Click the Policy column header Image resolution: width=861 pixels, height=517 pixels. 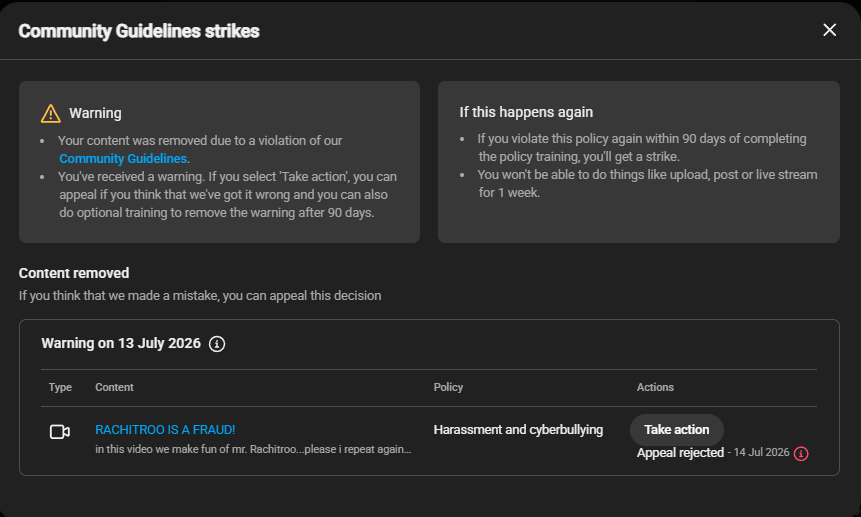pyautogui.click(x=448, y=387)
